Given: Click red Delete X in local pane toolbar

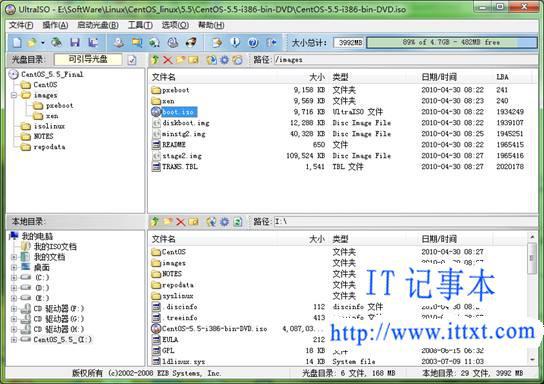Looking at the screenshot, I should pos(180,221).
